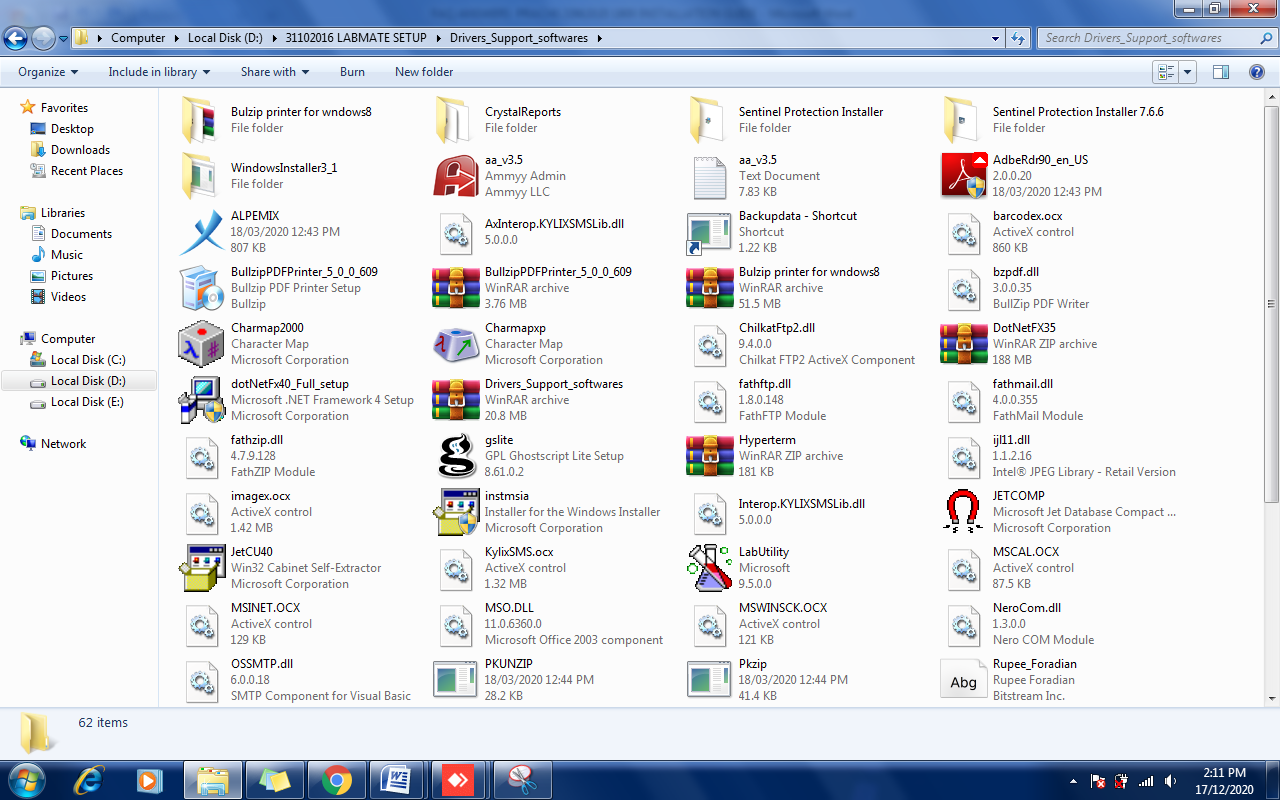
Task: Select the Drivers_Support_softwares WinRAR archive icon
Action: [456, 400]
